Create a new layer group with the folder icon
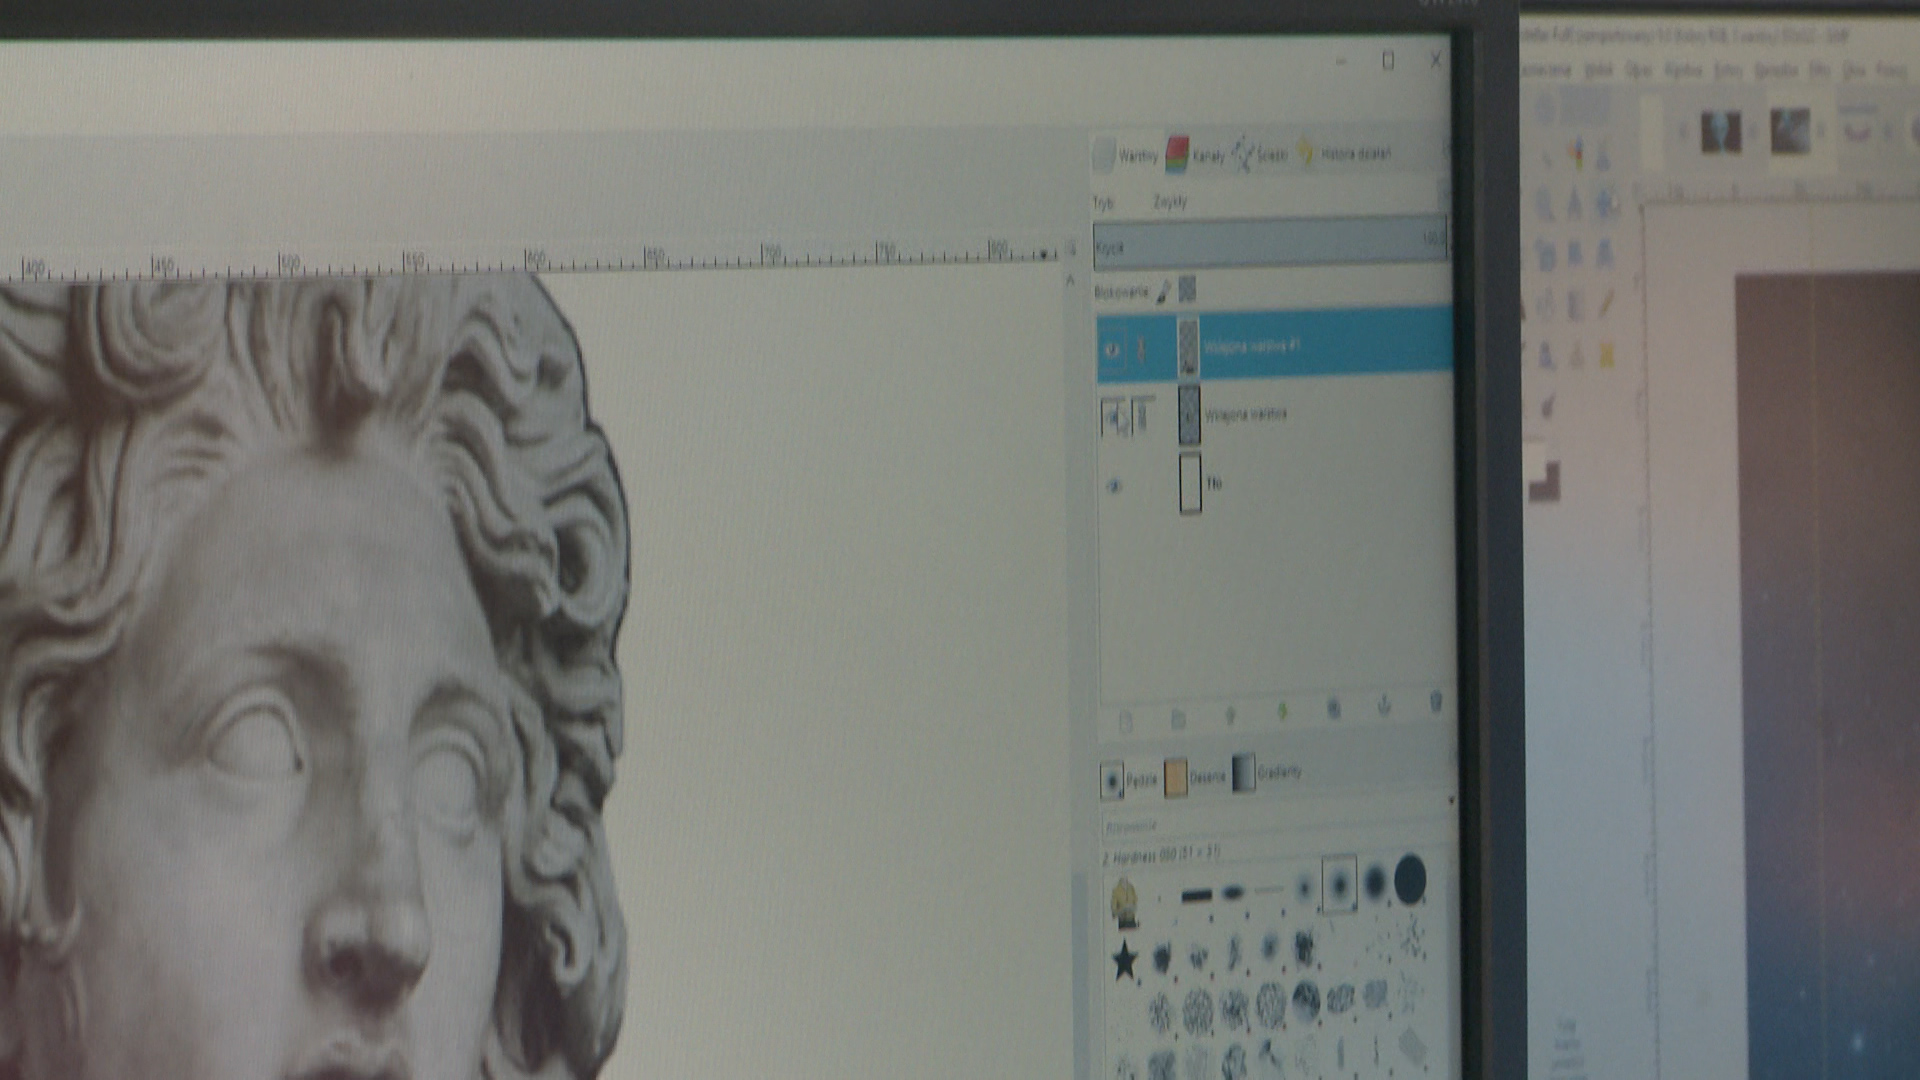 [x=1178, y=718]
